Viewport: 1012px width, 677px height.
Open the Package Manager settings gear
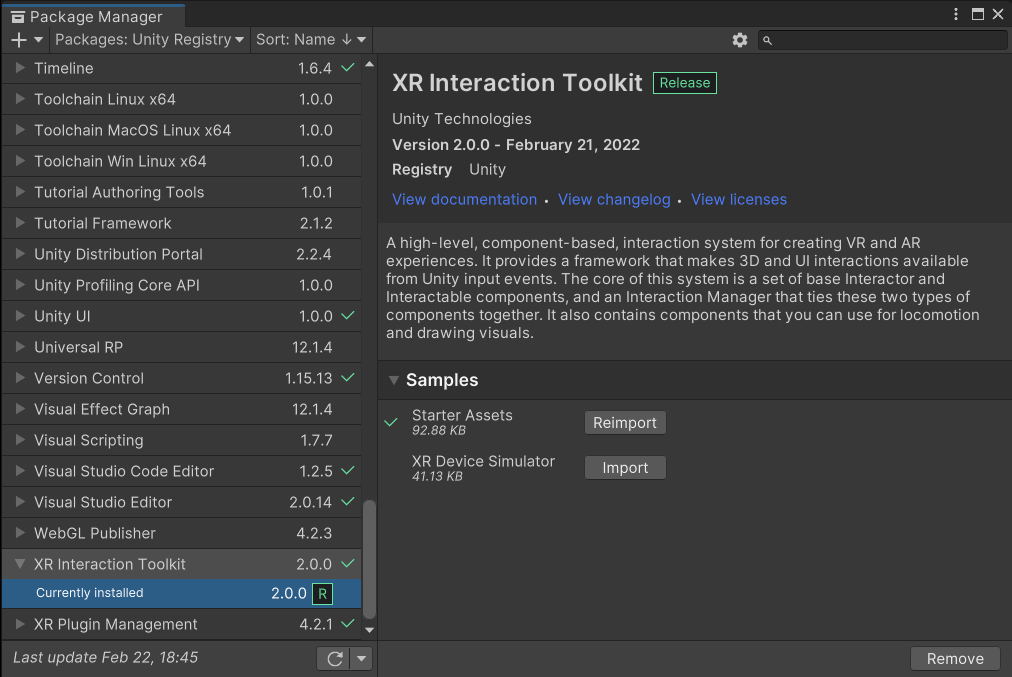pos(740,40)
